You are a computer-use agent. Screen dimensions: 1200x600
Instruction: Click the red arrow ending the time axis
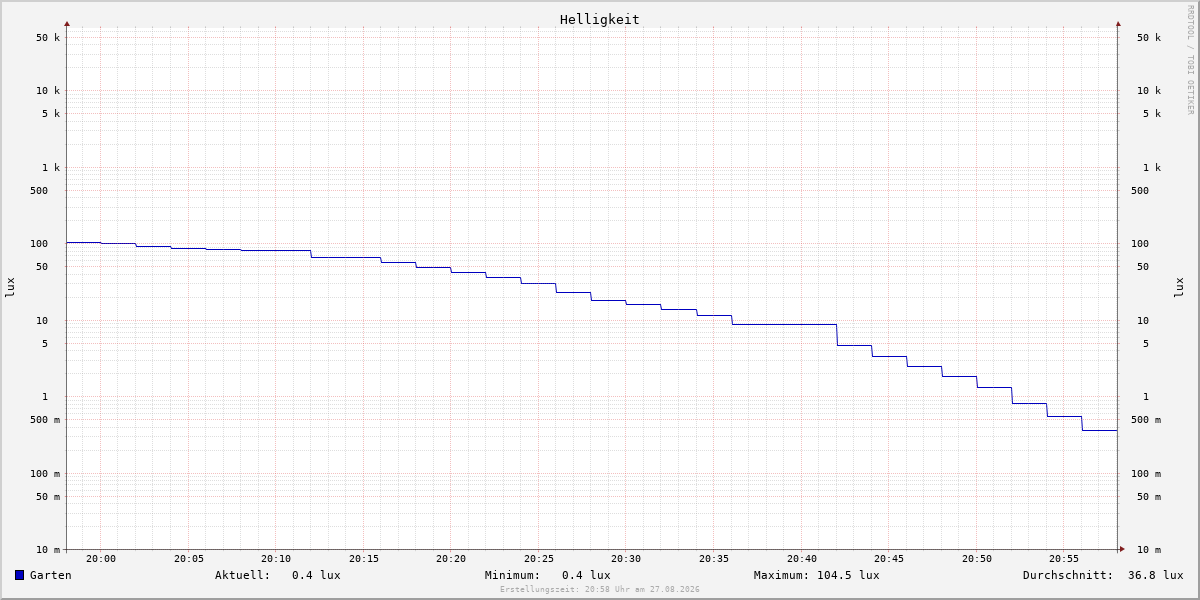(1122, 548)
